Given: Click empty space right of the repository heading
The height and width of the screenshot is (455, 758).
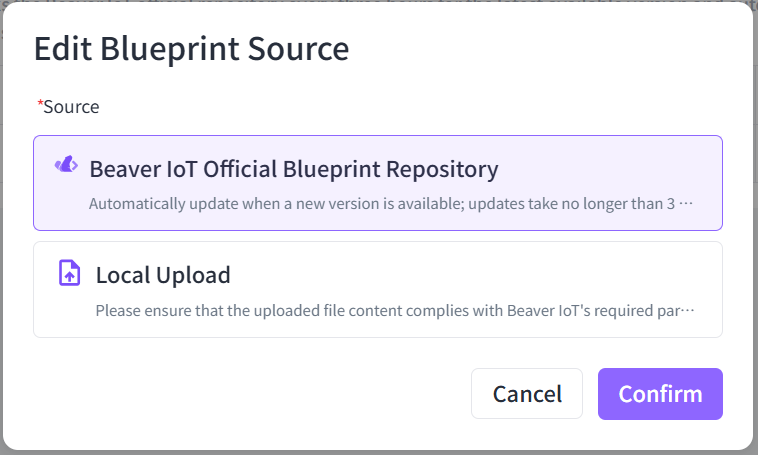Looking at the screenshot, I should tap(610, 169).
